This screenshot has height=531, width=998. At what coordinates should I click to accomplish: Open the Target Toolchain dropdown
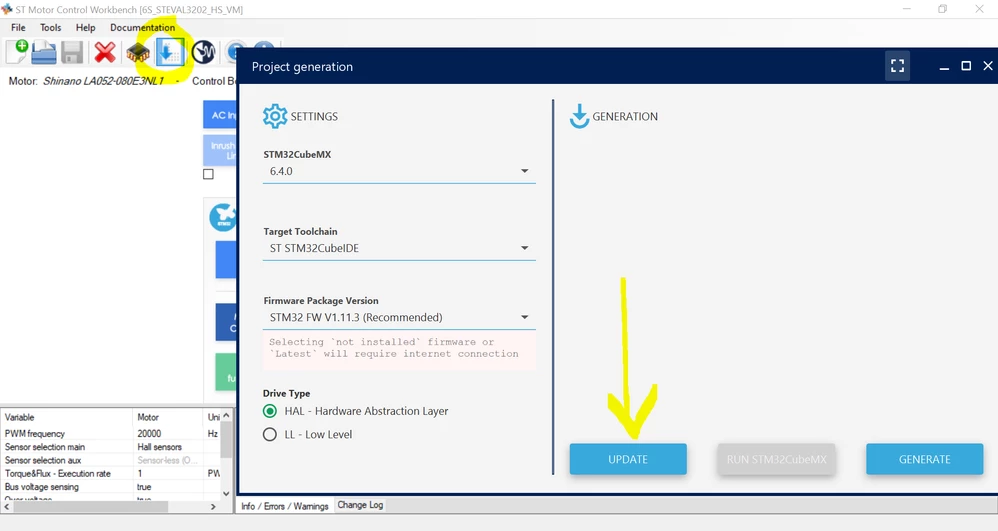[x=399, y=248]
